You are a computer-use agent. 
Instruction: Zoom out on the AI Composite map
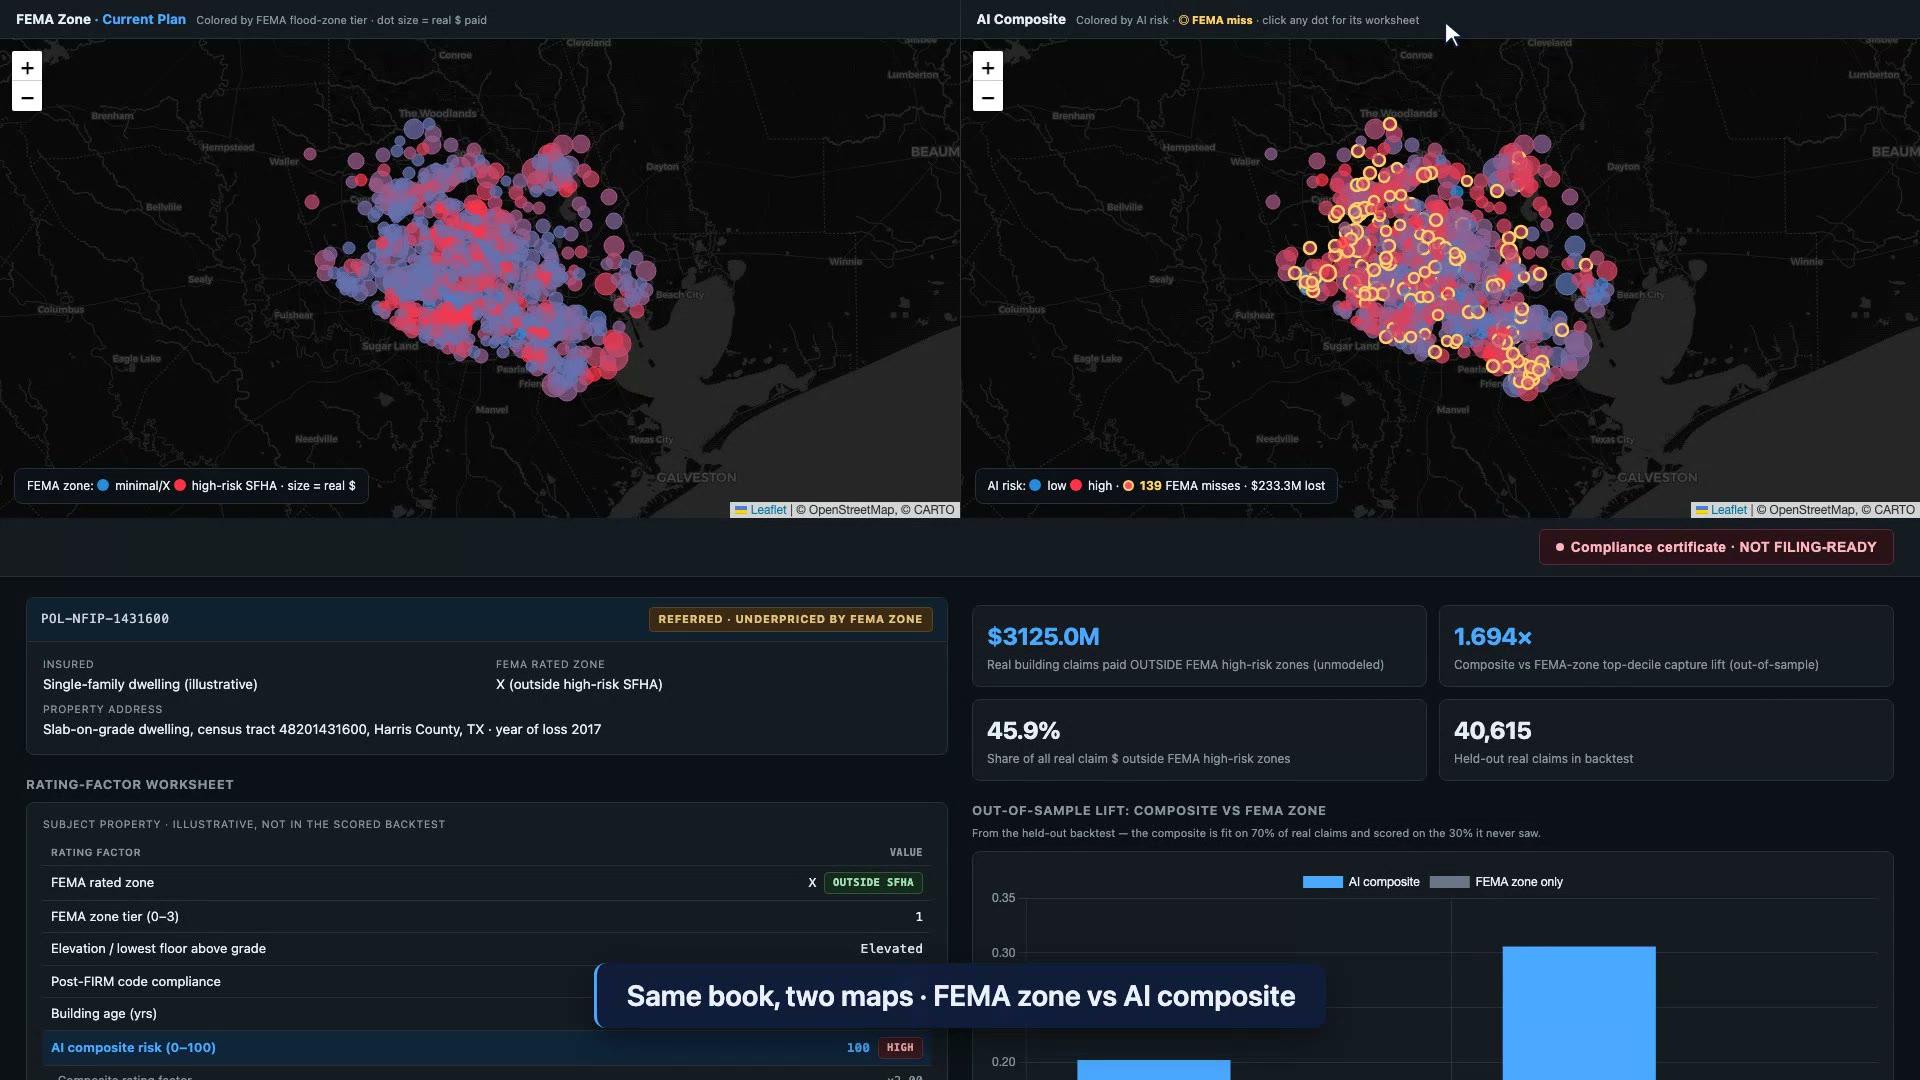pos(987,97)
